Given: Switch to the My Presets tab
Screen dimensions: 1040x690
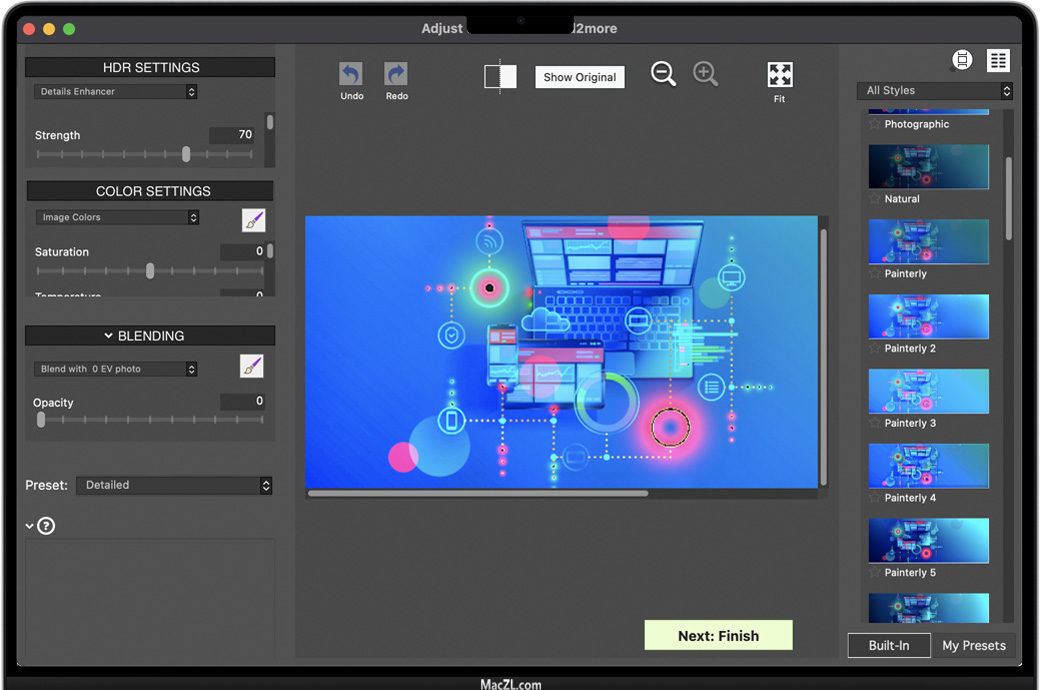Looking at the screenshot, I should tap(973, 646).
